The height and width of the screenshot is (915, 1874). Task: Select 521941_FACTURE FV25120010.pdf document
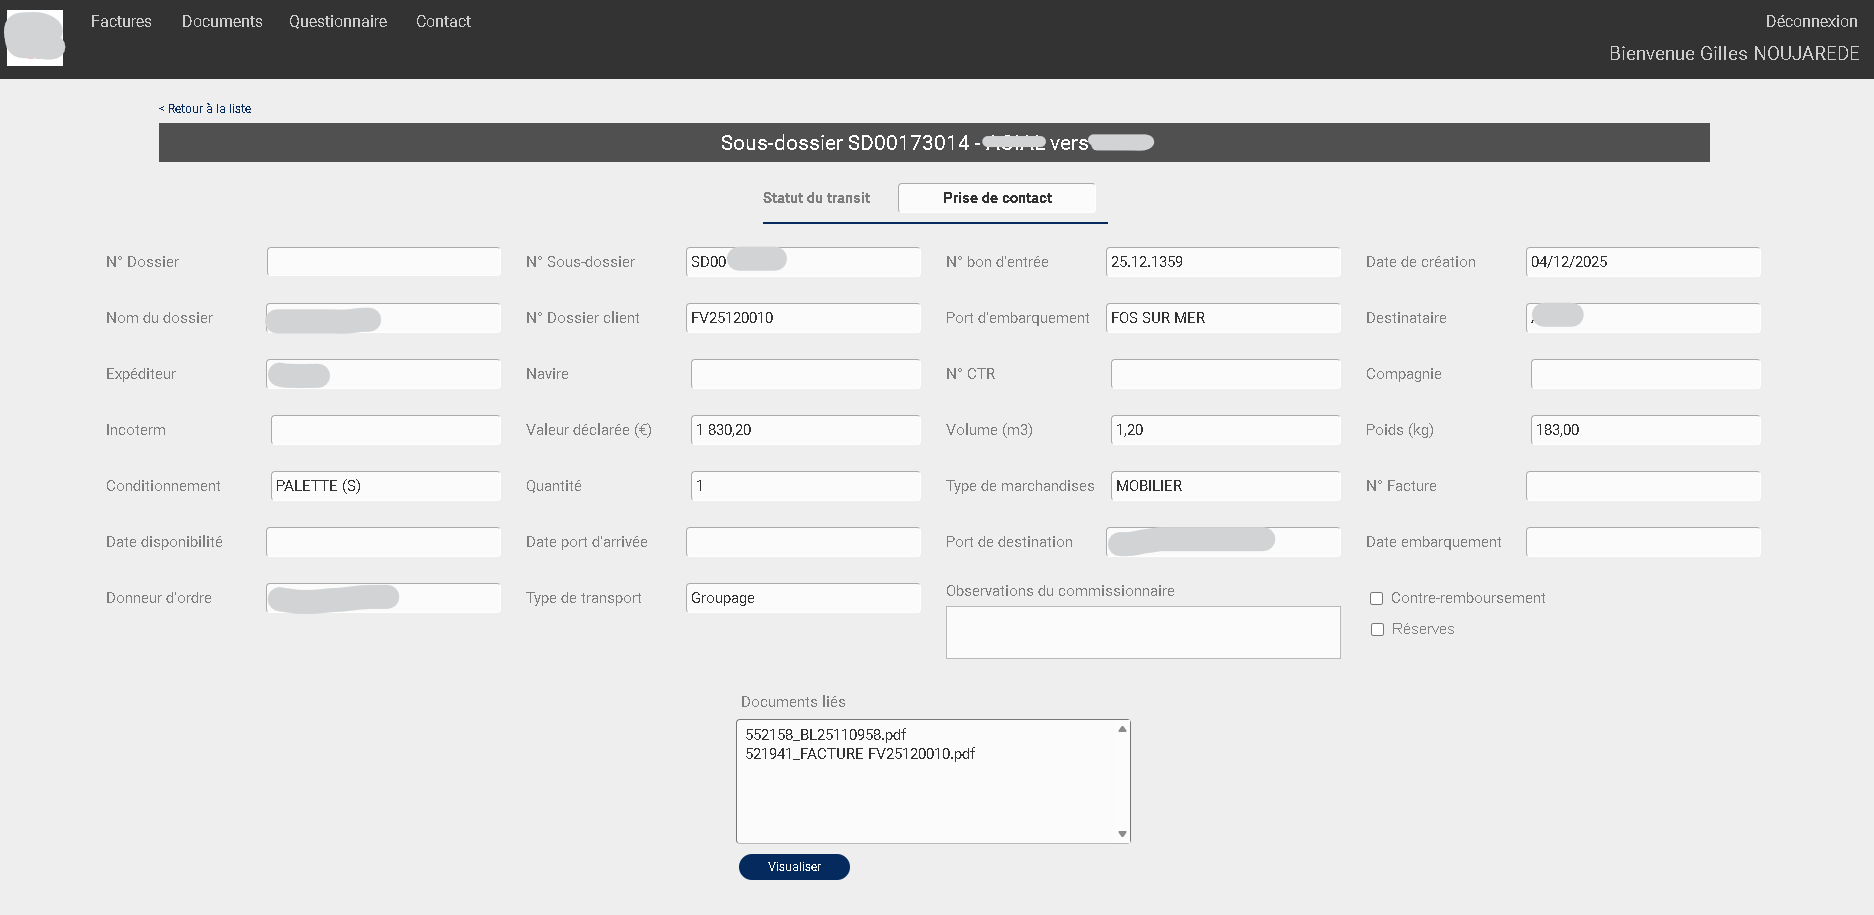860,754
